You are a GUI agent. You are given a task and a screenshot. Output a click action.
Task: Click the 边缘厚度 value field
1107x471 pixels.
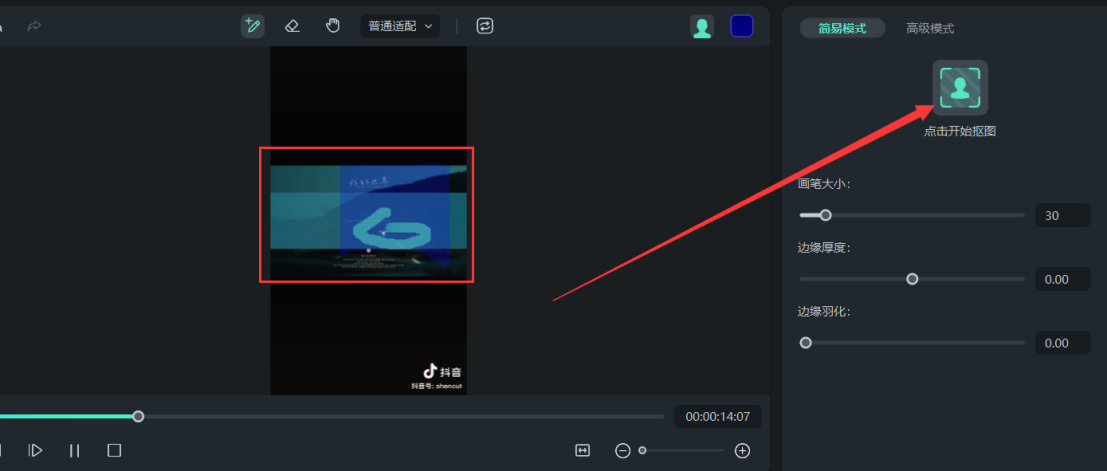pyautogui.click(x=1063, y=279)
